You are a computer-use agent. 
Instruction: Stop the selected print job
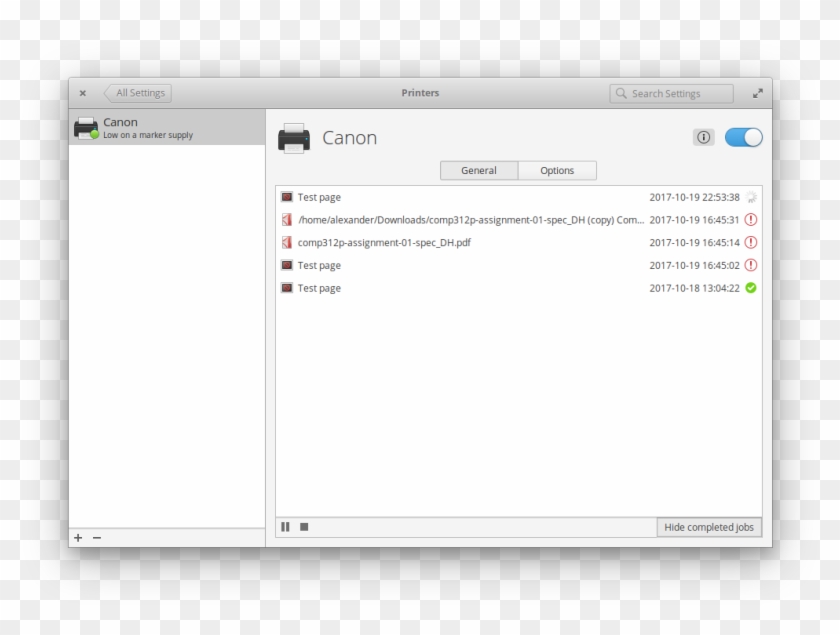click(x=304, y=527)
